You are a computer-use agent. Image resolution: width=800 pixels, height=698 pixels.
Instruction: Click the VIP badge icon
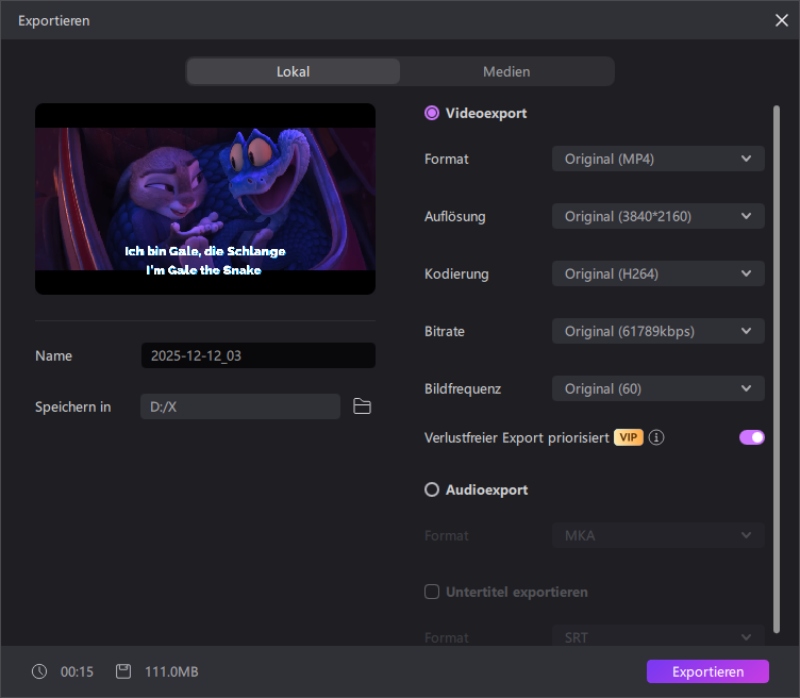pyautogui.click(x=628, y=438)
